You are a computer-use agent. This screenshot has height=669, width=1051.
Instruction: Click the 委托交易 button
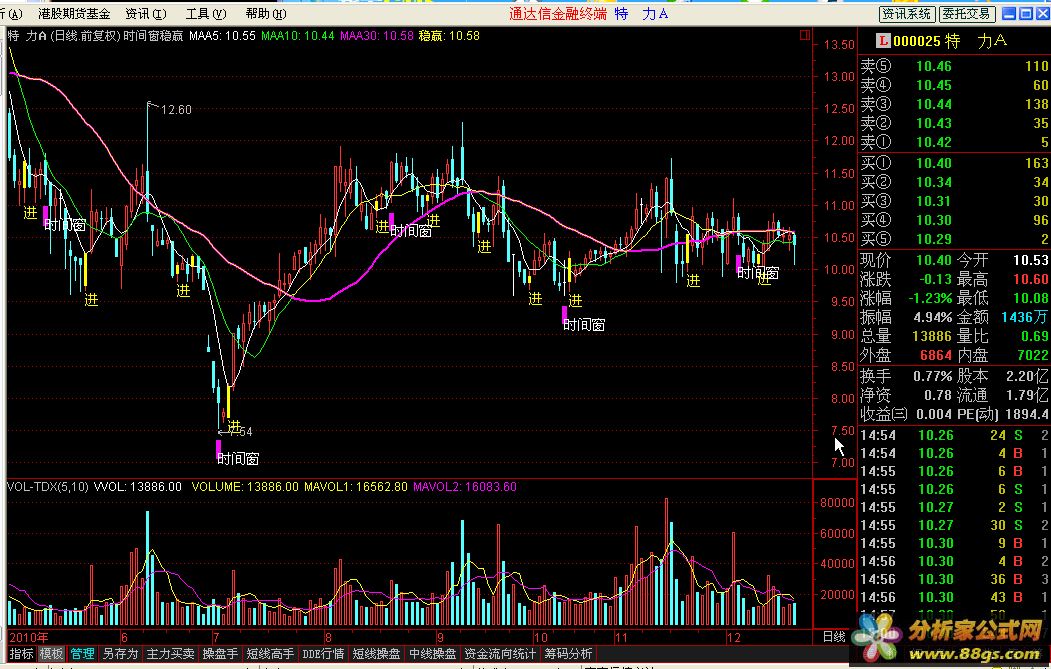(966, 13)
